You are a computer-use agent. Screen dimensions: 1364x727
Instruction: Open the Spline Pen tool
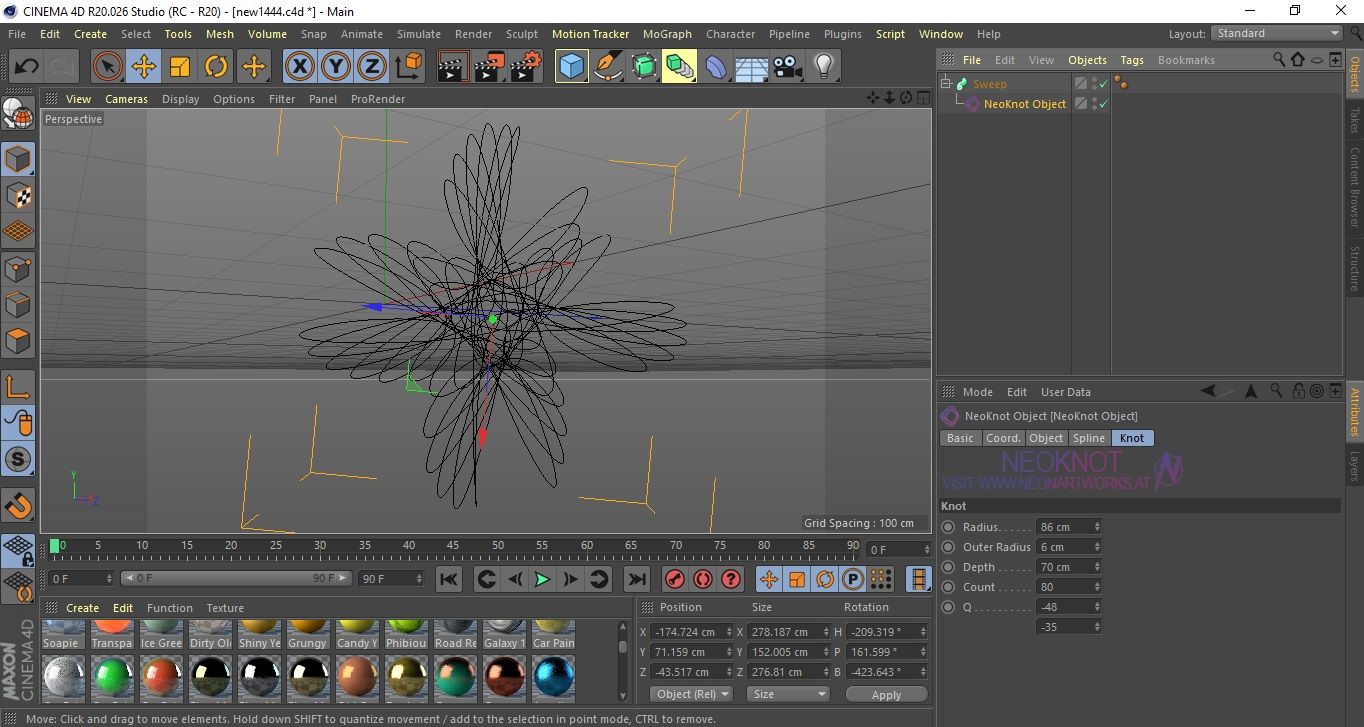click(607, 67)
